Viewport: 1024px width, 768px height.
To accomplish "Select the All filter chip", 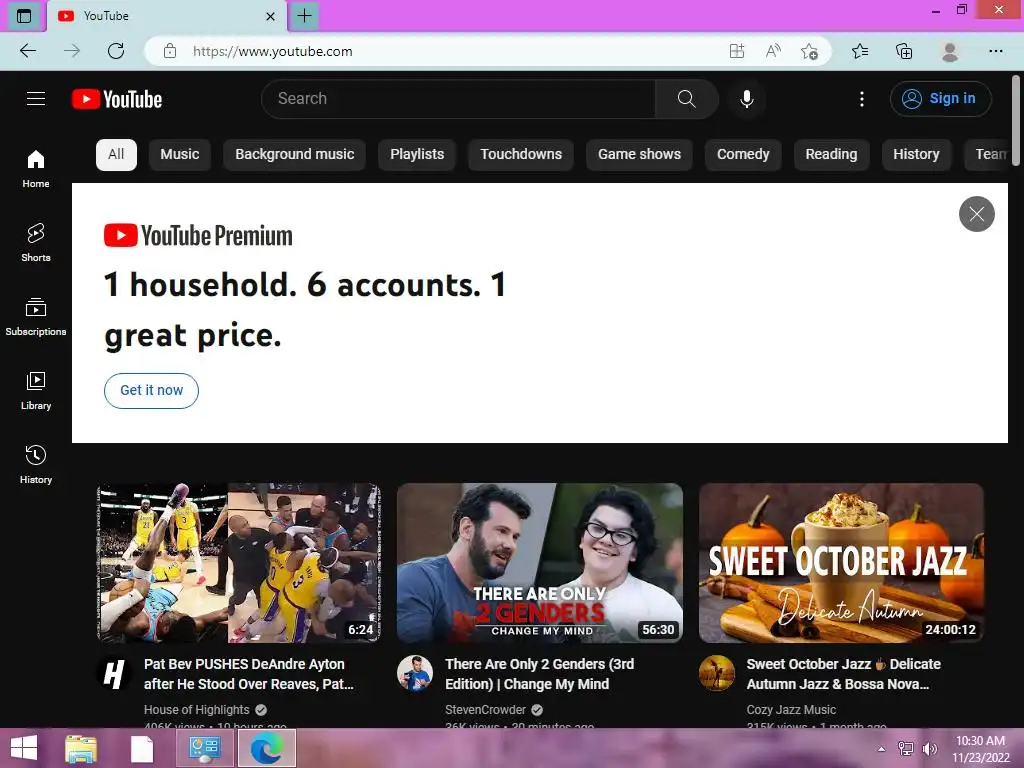I will (116, 154).
